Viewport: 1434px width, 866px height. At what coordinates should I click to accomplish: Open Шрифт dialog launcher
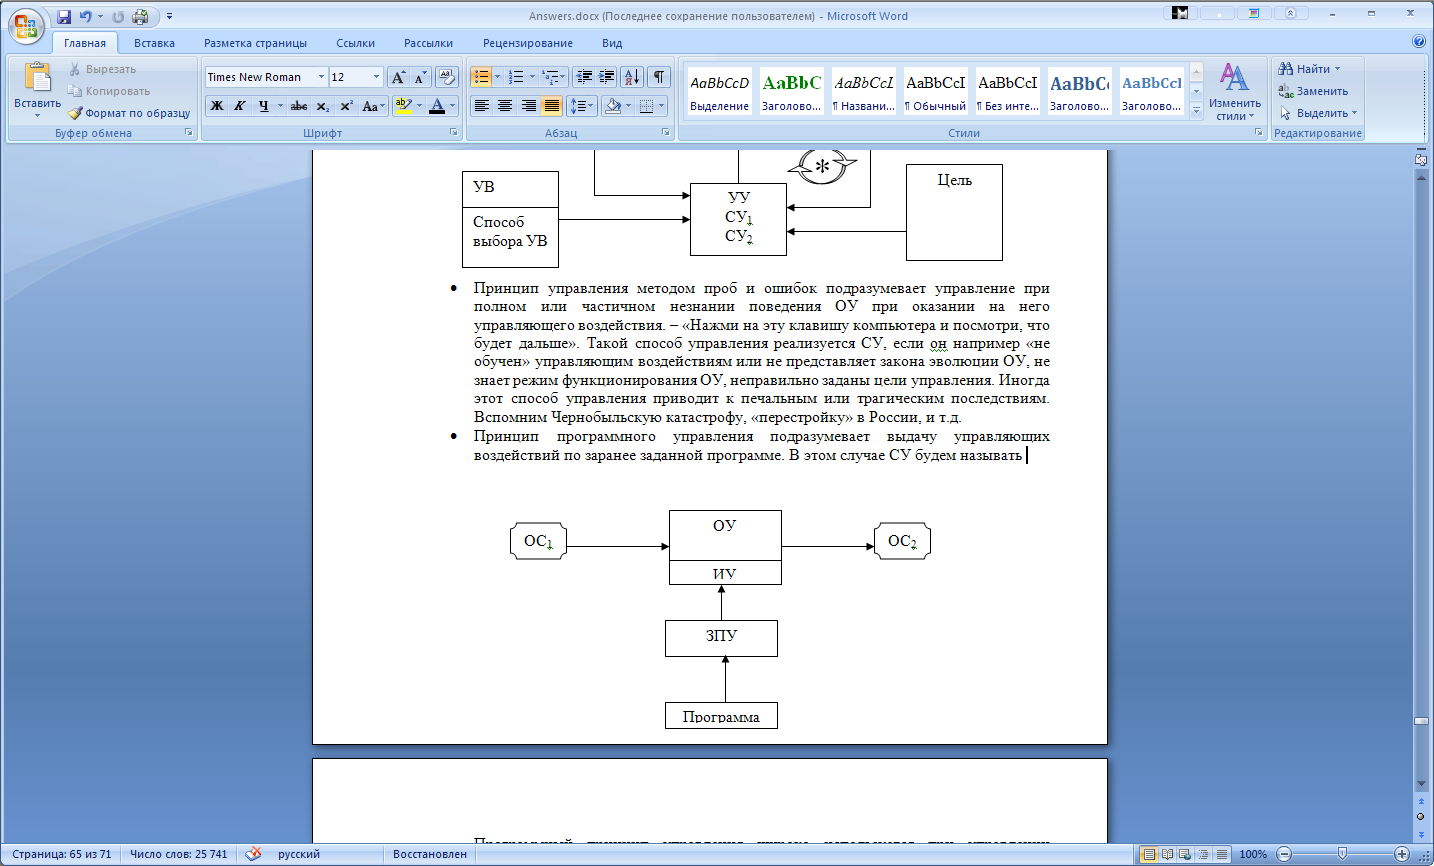click(453, 132)
